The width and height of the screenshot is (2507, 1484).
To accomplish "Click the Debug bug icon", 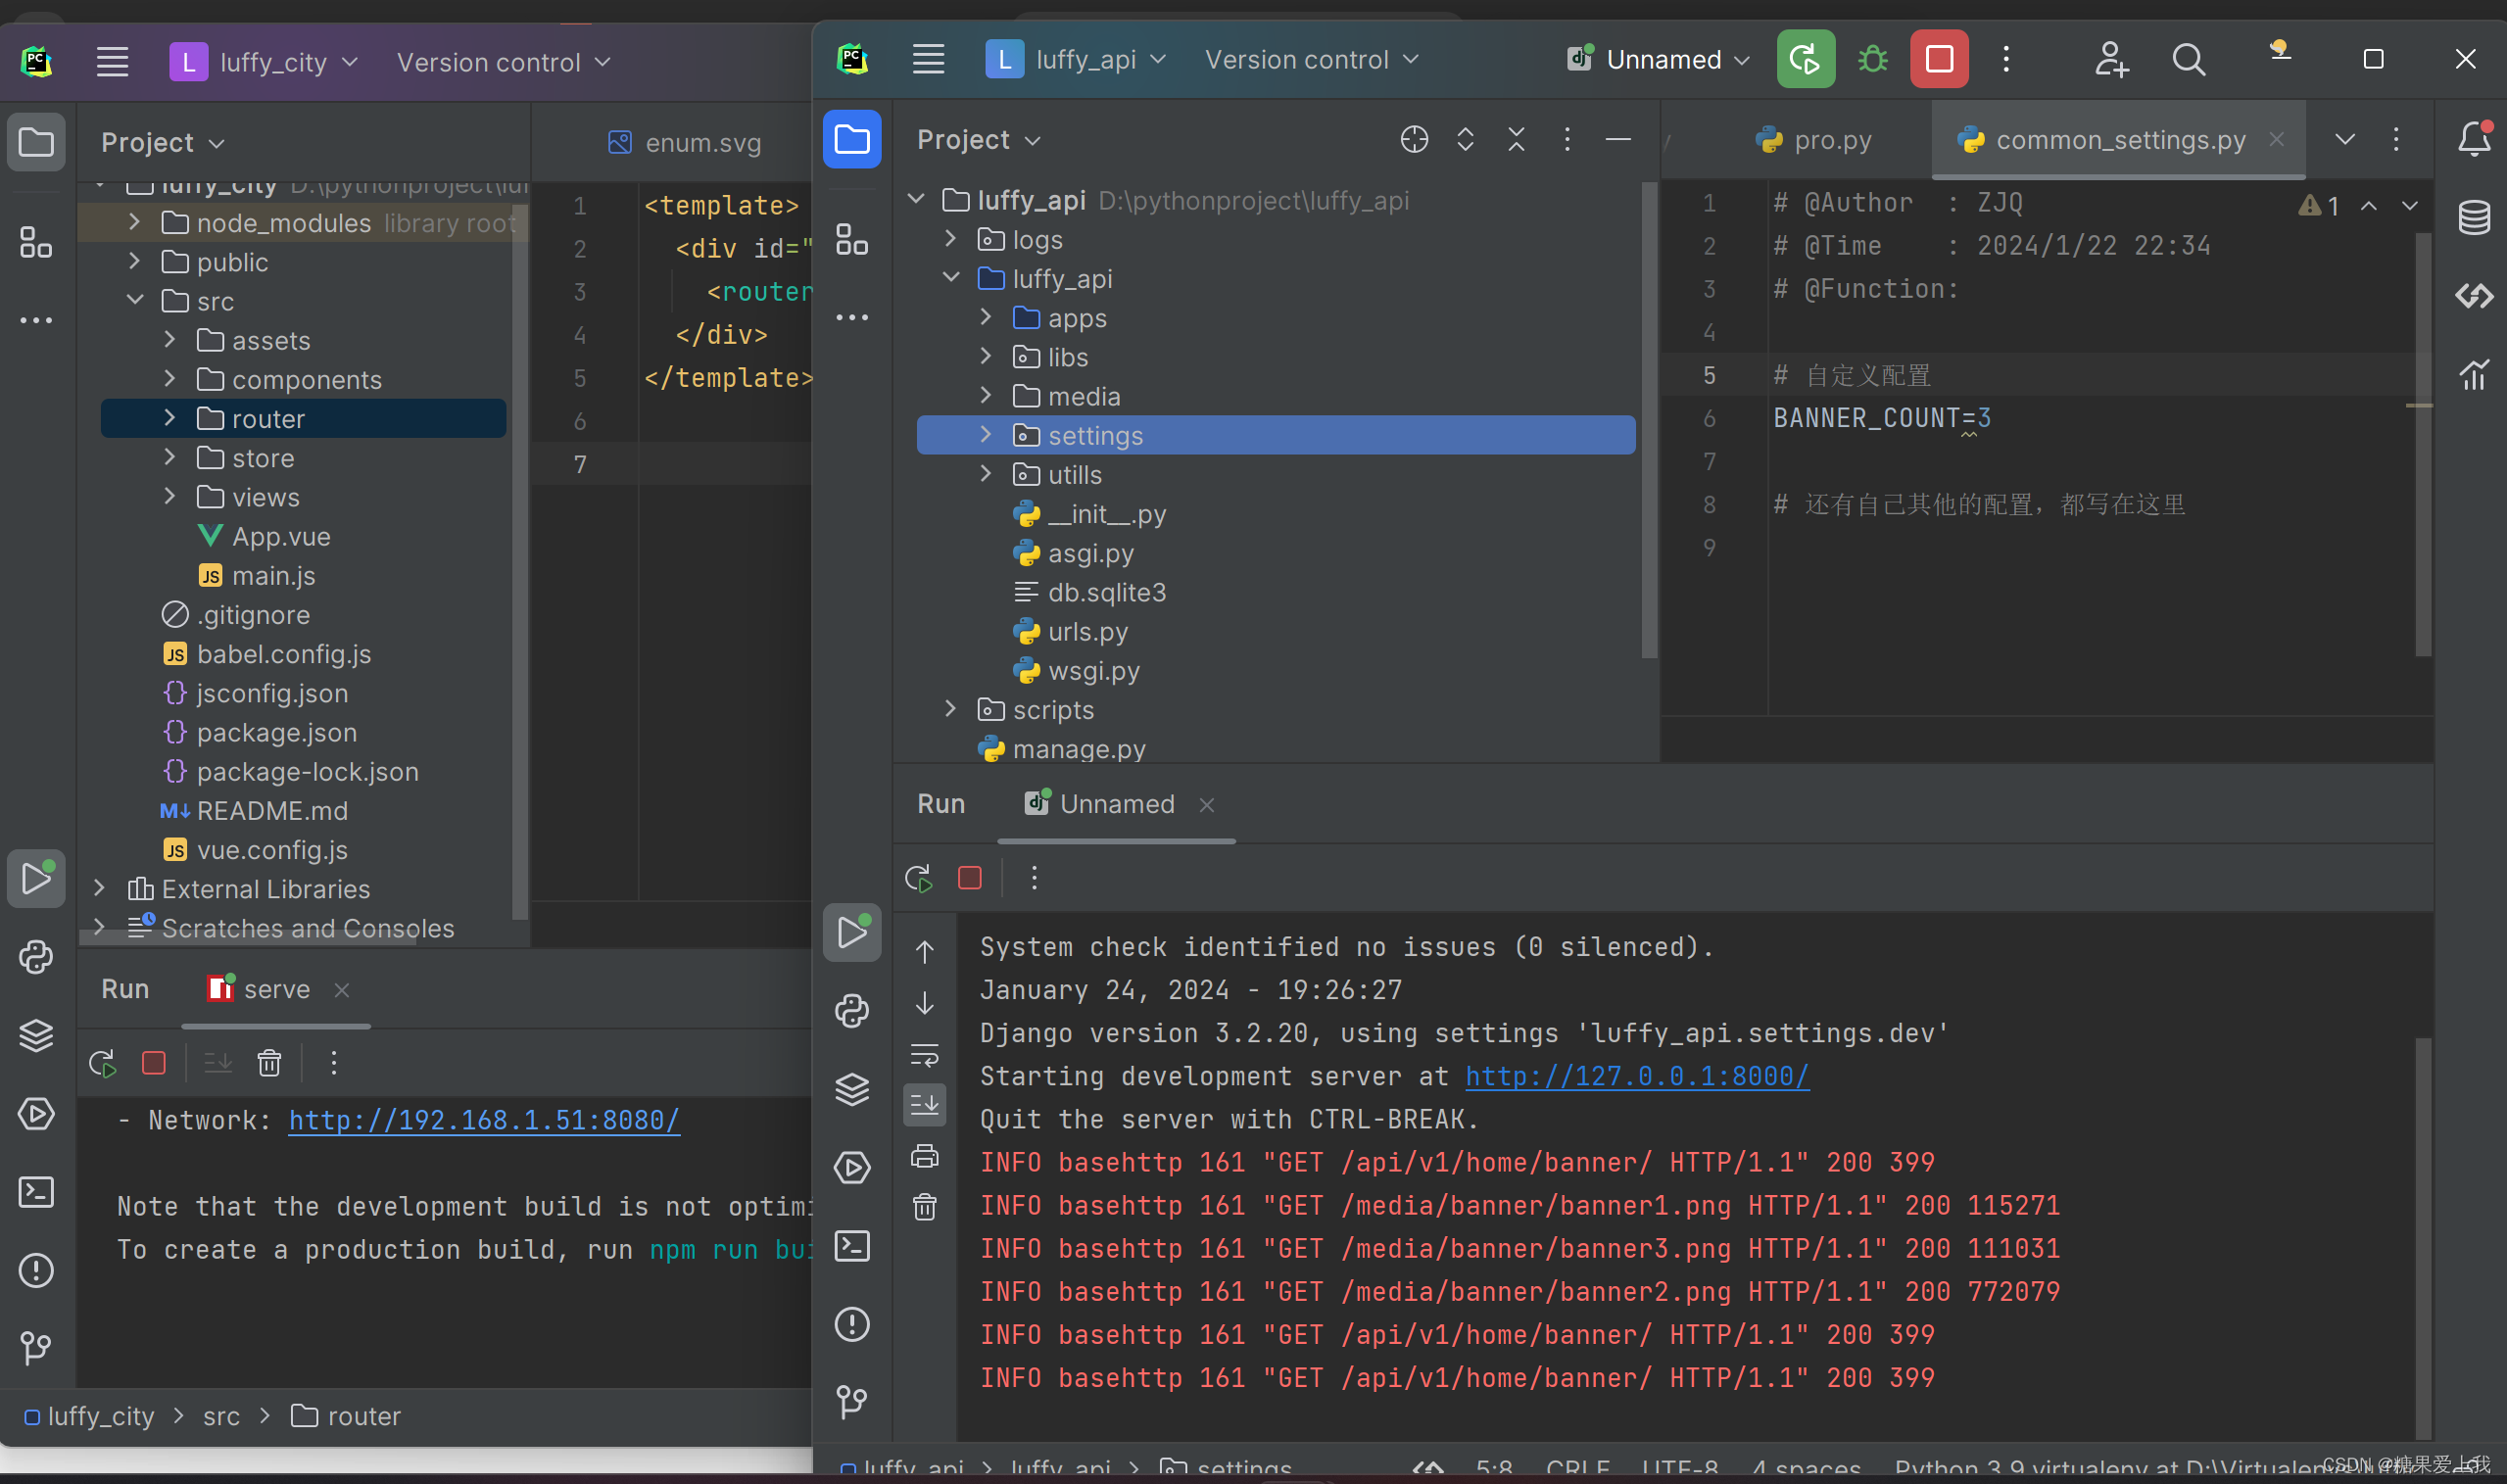I will pos(1872,60).
